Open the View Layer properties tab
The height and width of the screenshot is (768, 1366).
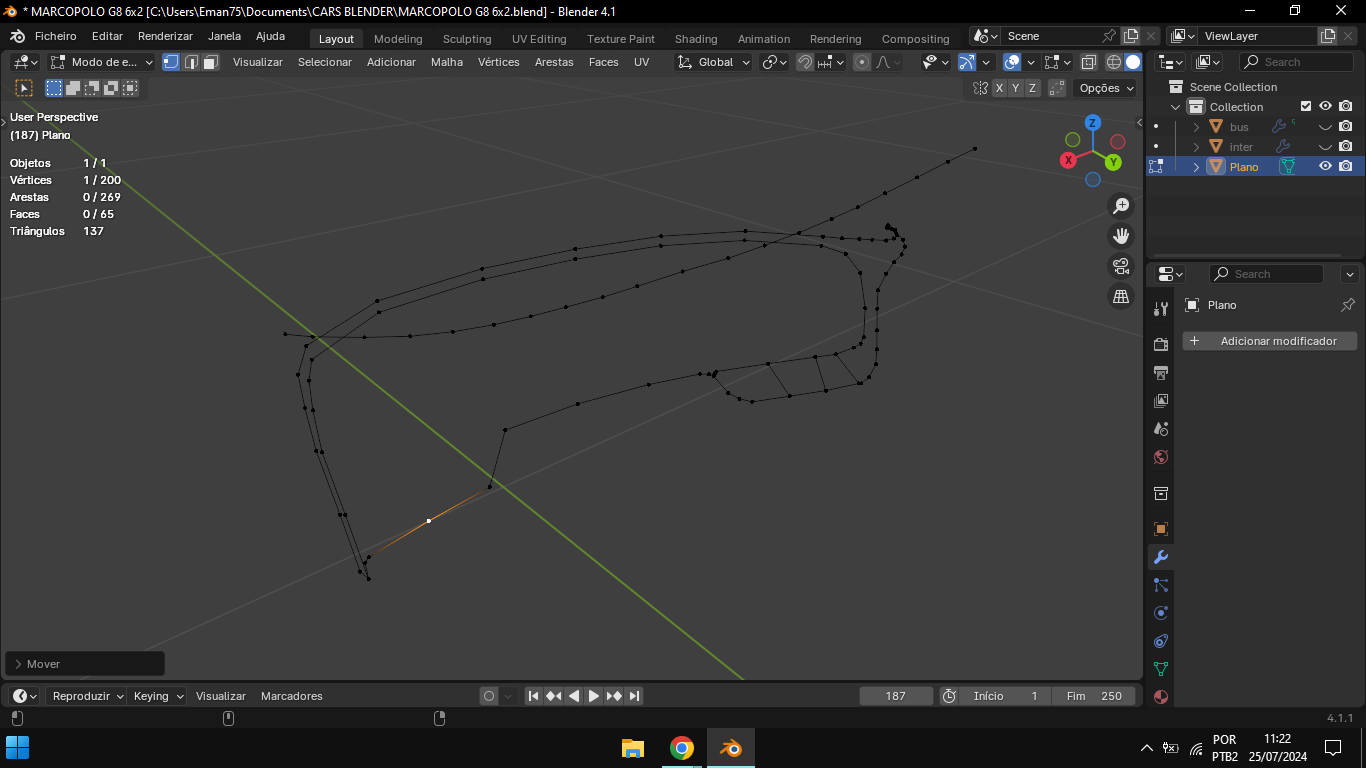pyautogui.click(x=1161, y=400)
